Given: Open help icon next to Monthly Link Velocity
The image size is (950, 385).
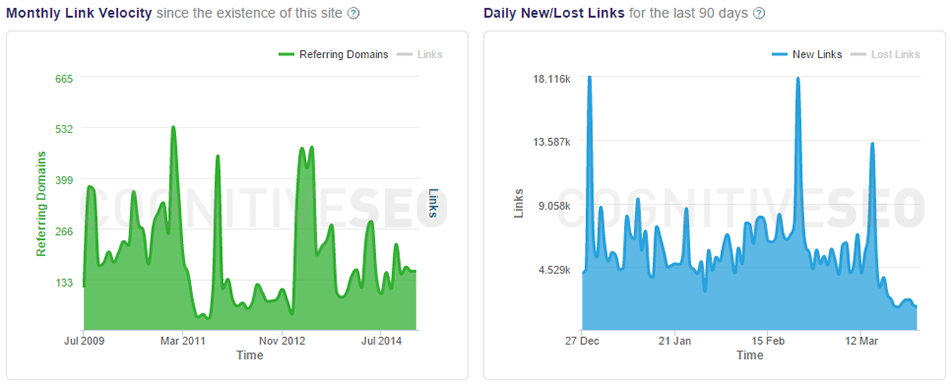Looking at the screenshot, I should tap(354, 14).
